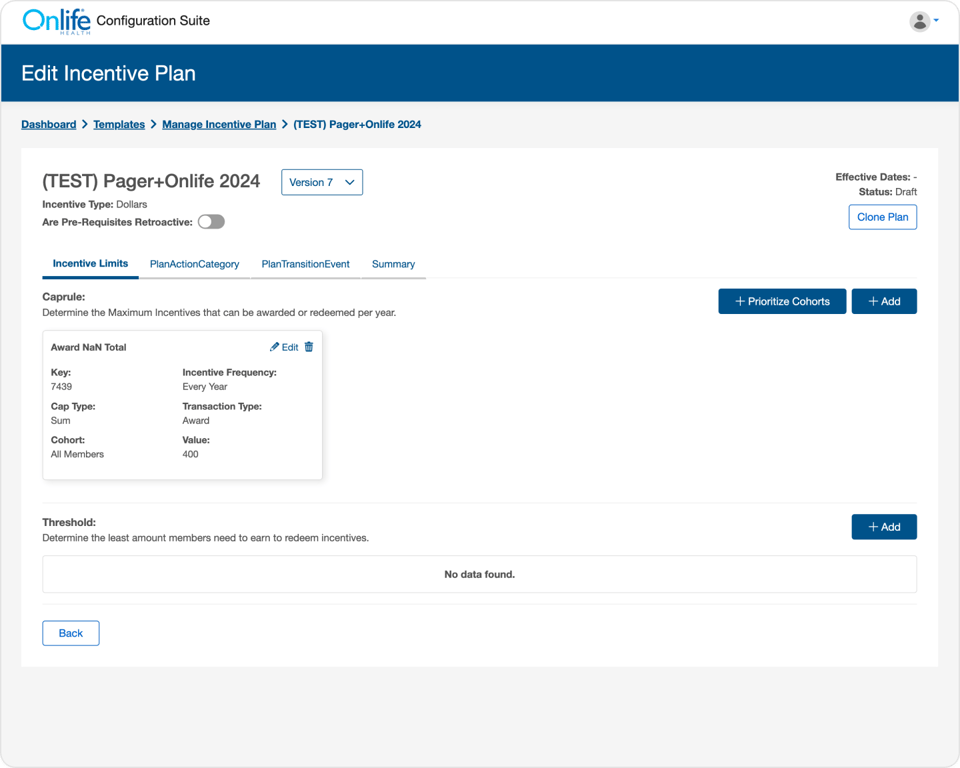Switch to the Incentive Limits tab
Screen dimensions: 960x768
[91, 264]
